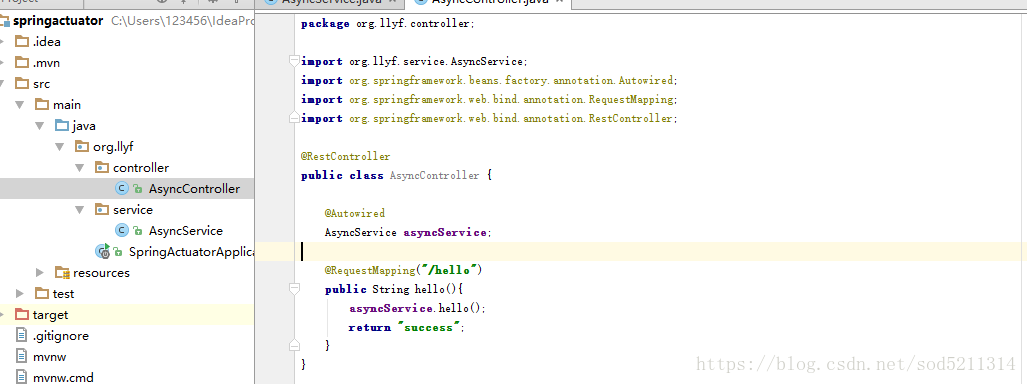Click the 'org.llyf.service.AsyncService' import

[438, 62]
